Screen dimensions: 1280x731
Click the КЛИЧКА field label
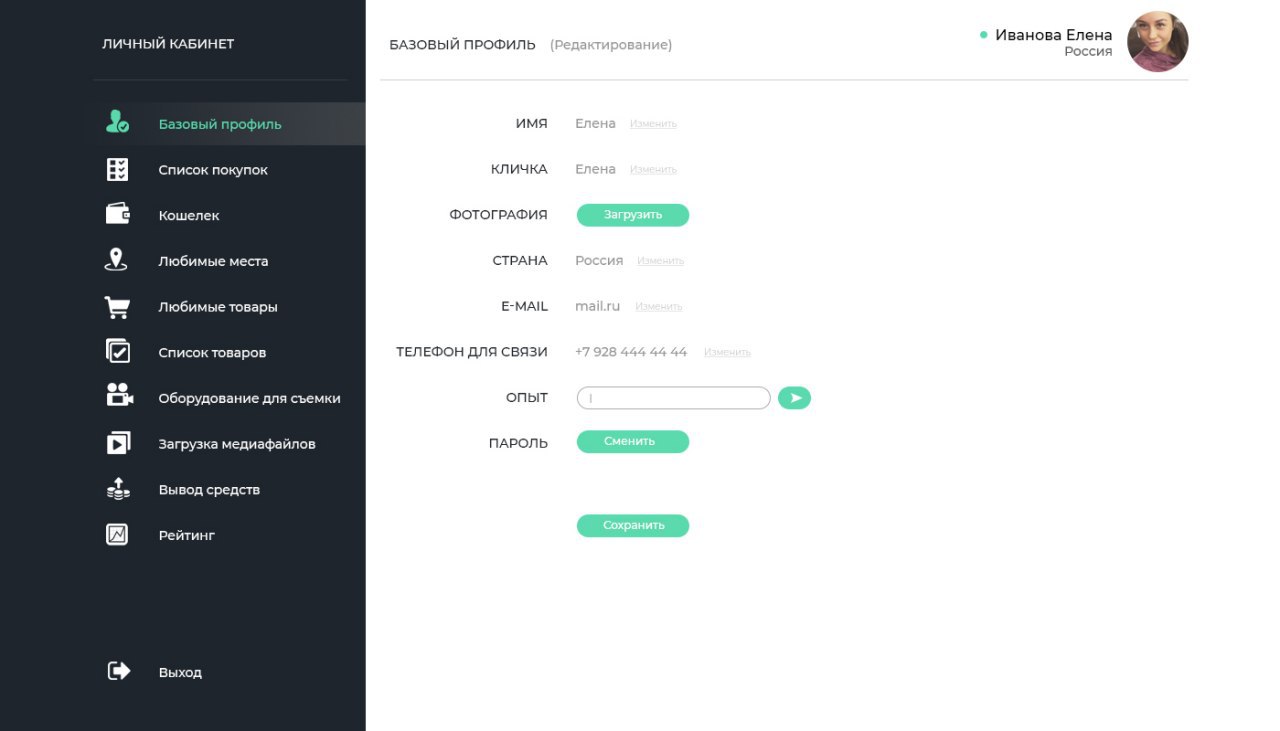(x=519, y=169)
